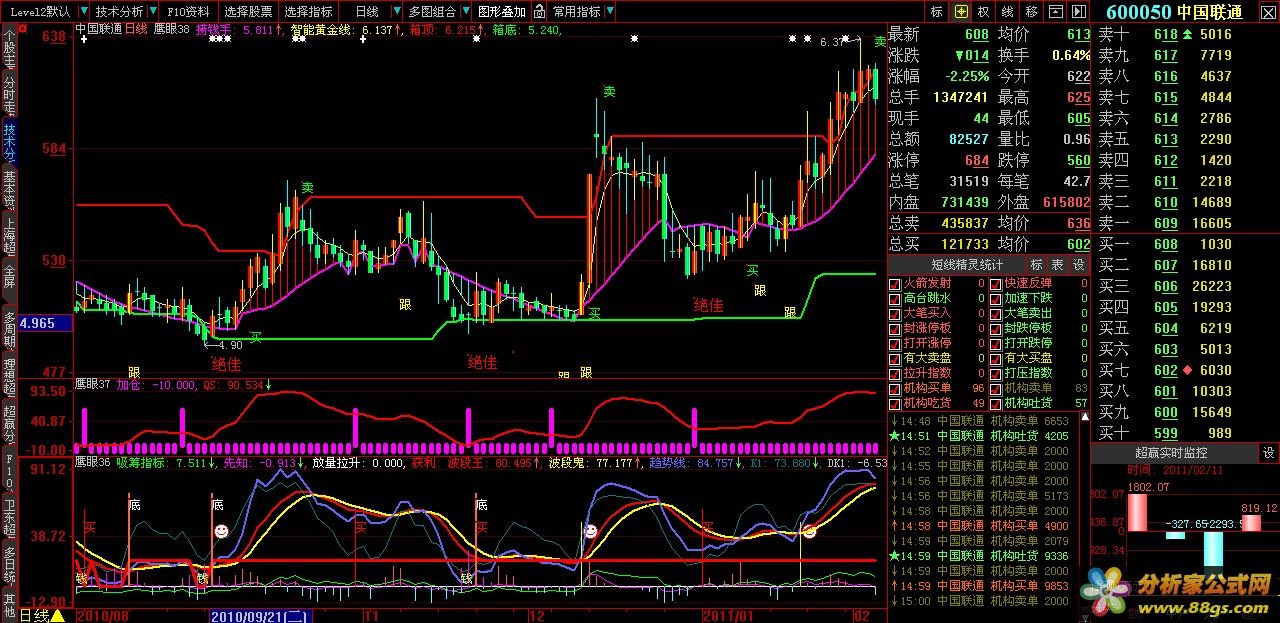
Task: Click the red 1802.07 bar in monitor chart
Action: 1138,512
